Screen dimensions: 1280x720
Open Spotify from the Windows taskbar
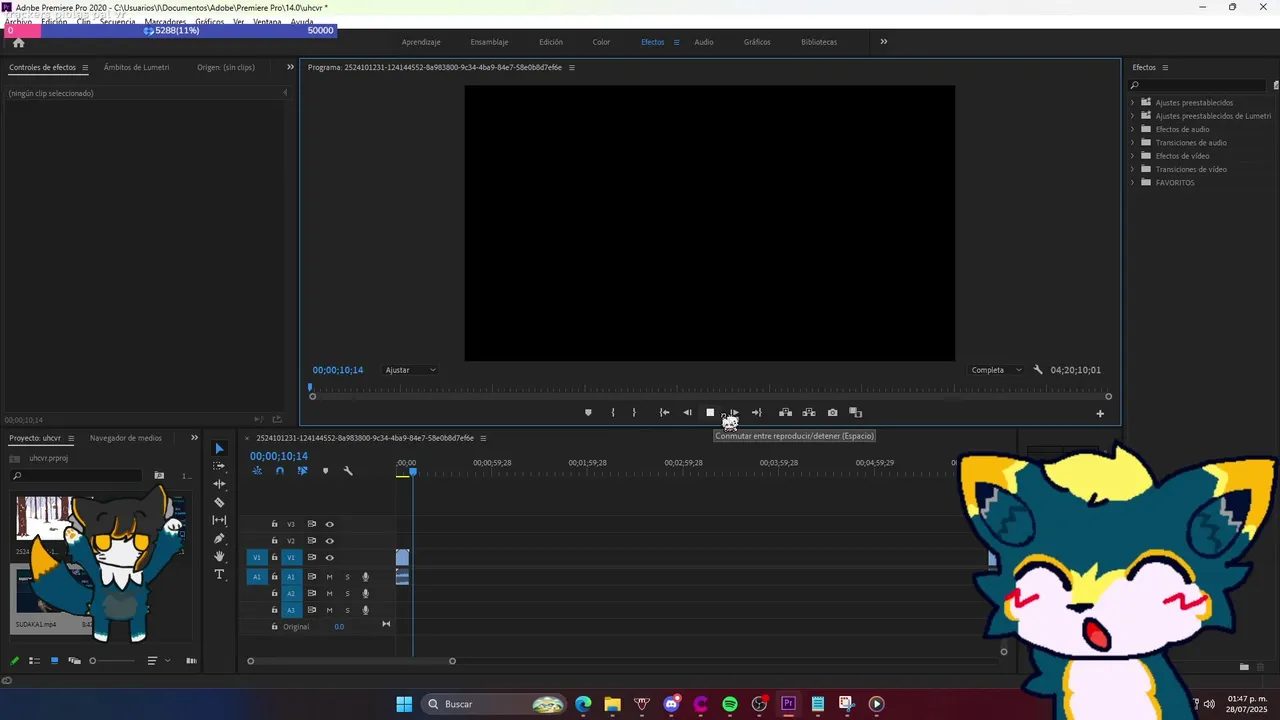[x=730, y=704]
